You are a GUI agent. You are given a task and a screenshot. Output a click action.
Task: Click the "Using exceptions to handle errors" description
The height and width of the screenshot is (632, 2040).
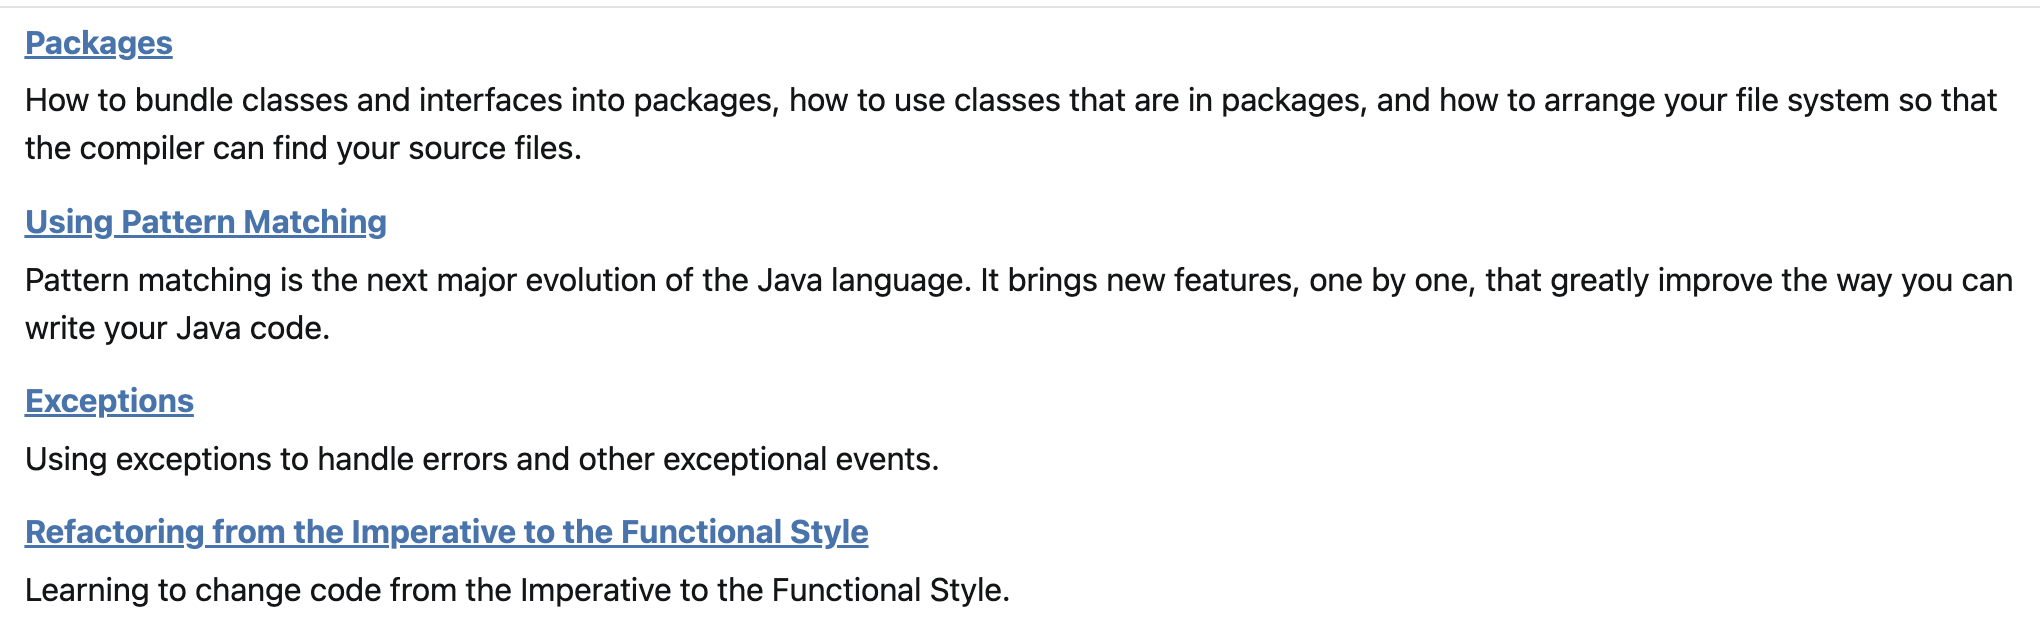point(481,459)
